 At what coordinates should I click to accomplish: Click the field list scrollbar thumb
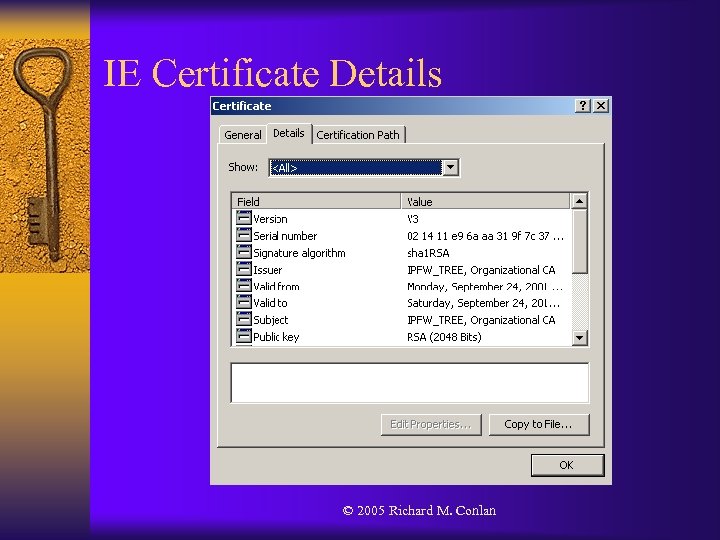coord(579,242)
